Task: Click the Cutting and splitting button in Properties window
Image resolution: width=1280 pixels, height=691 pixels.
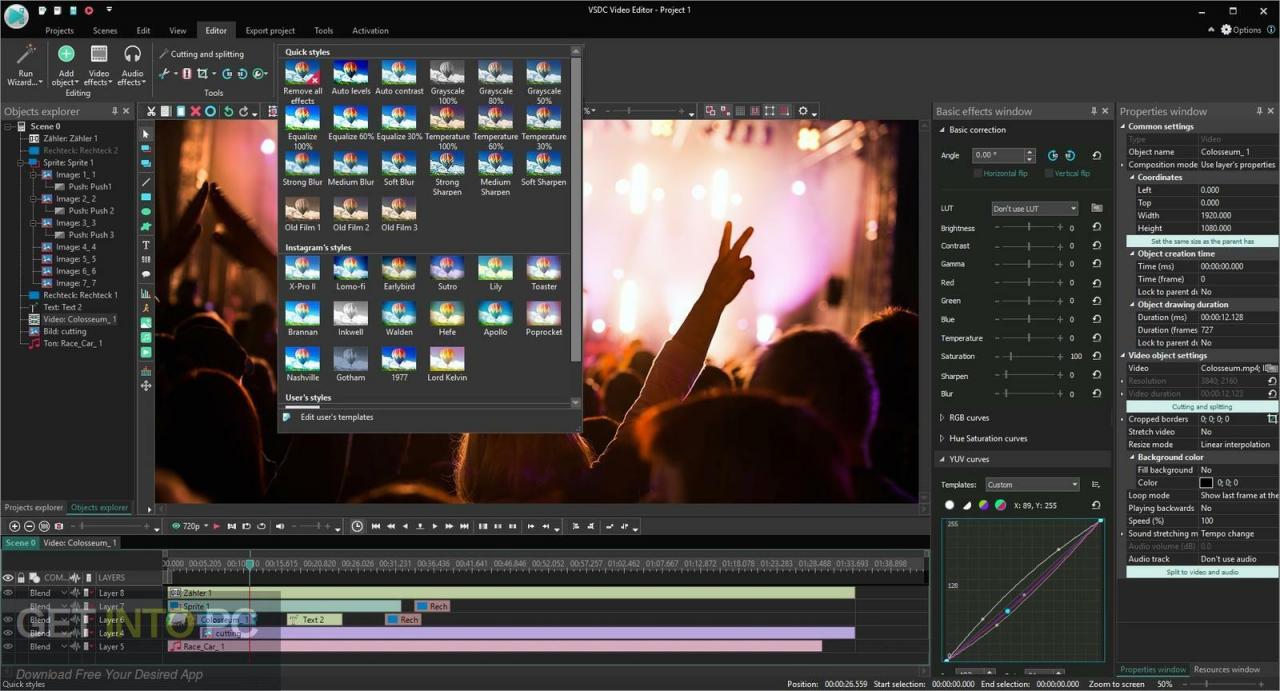Action: click(x=1203, y=406)
